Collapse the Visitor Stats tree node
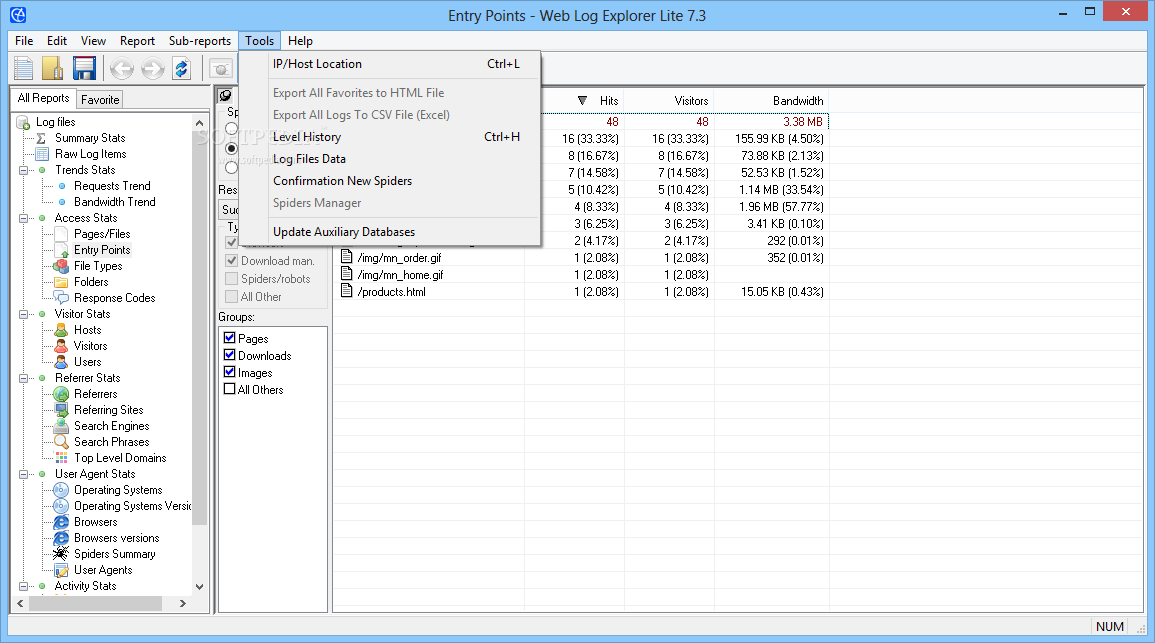 23,315
